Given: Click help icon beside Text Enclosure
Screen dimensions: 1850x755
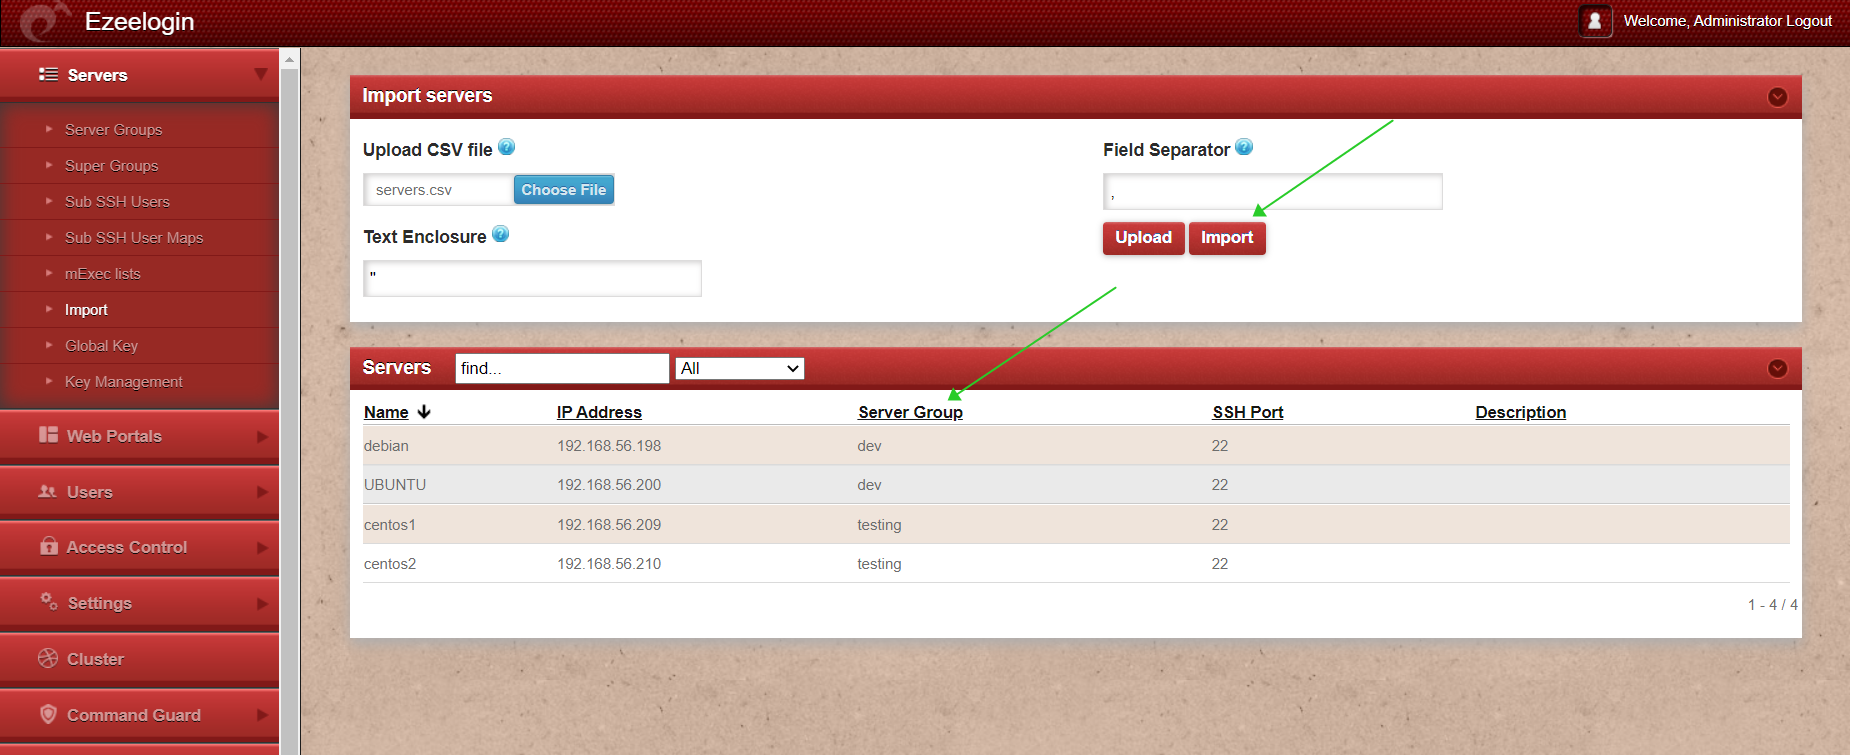Looking at the screenshot, I should coord(500,235).
